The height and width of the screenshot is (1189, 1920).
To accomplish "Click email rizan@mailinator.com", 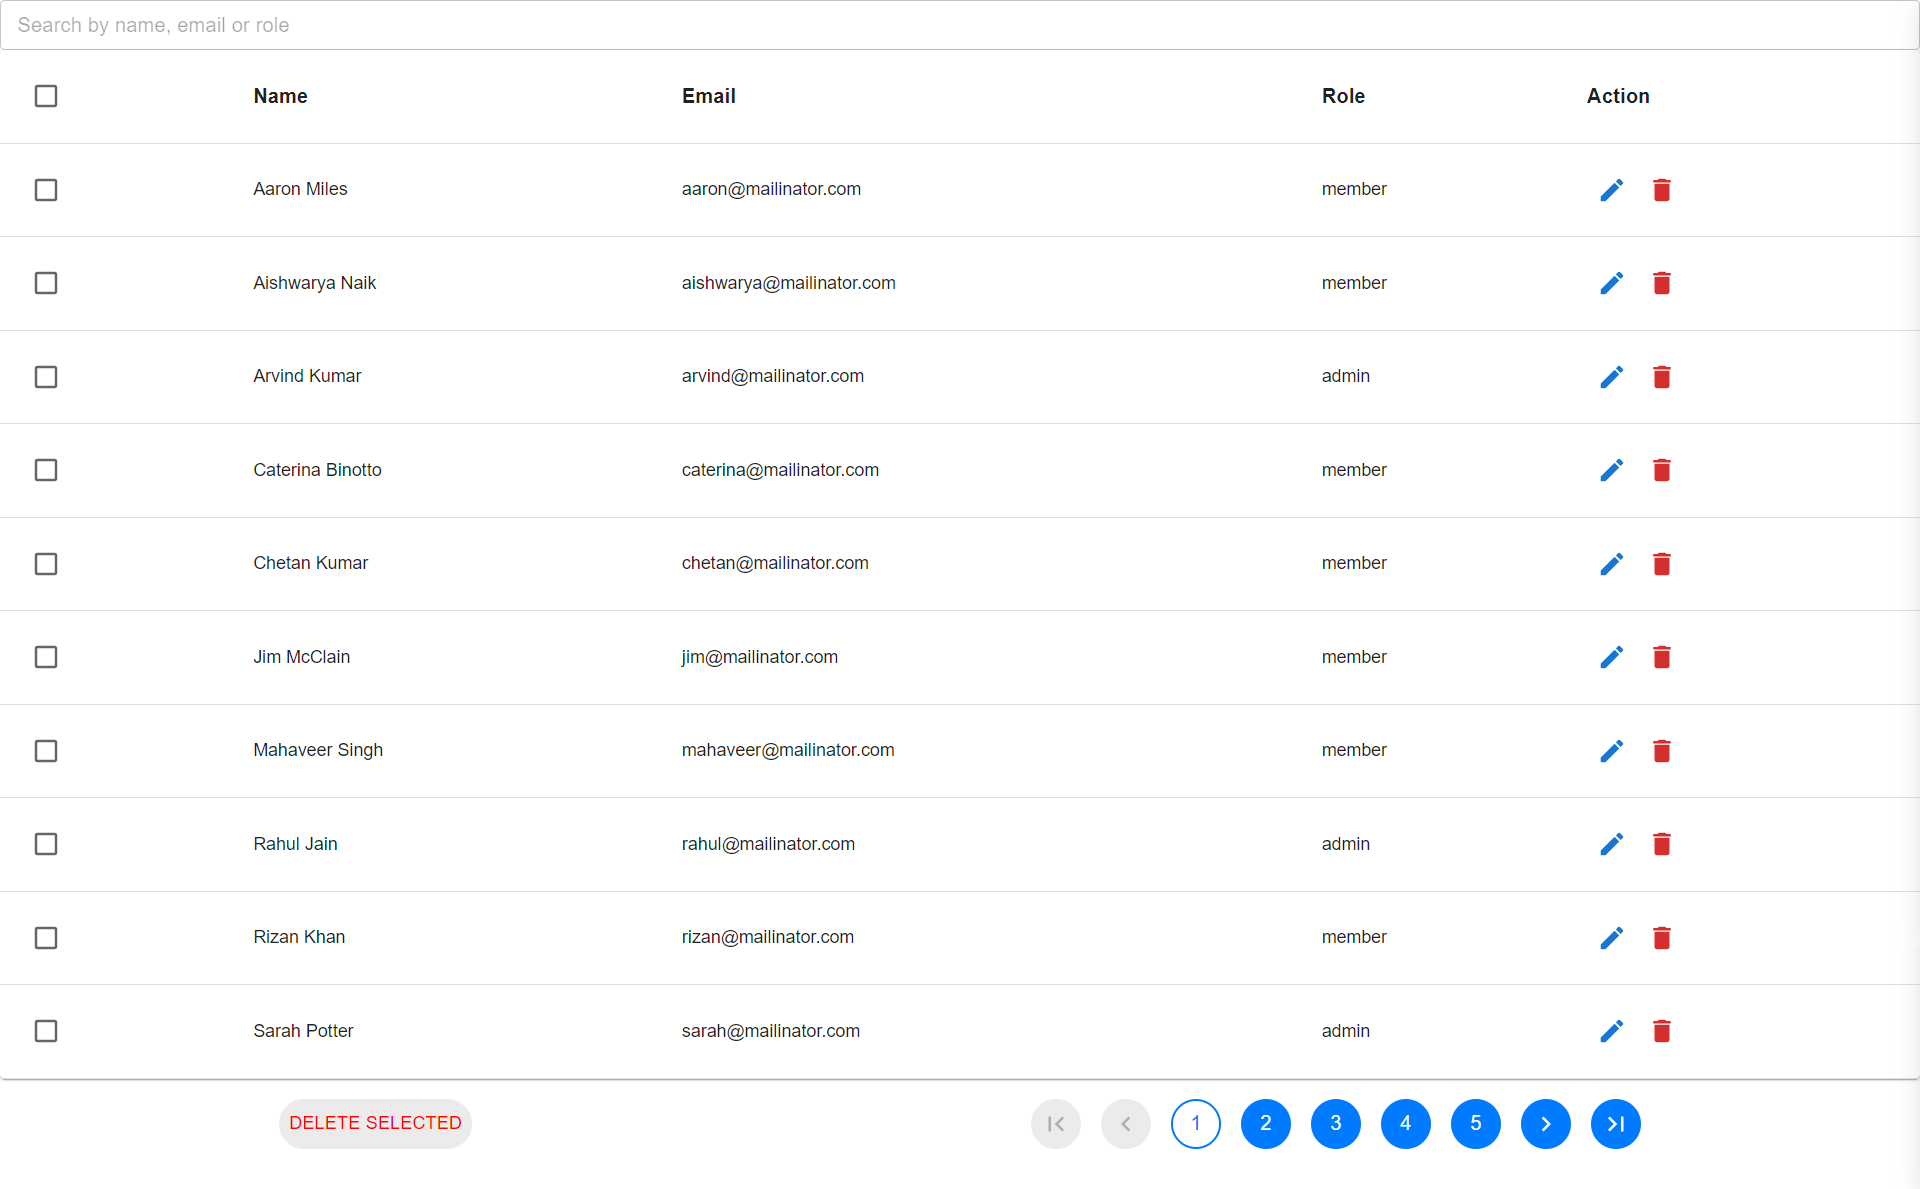I will click(768, 937).
